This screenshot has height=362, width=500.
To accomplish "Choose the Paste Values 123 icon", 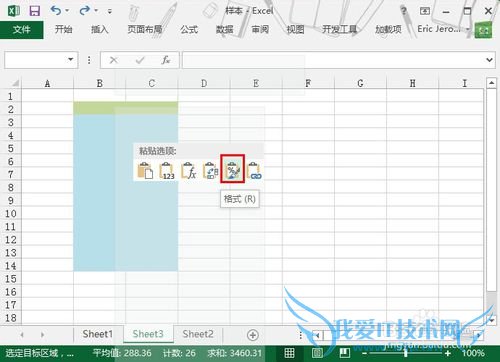I will (167, 170).
